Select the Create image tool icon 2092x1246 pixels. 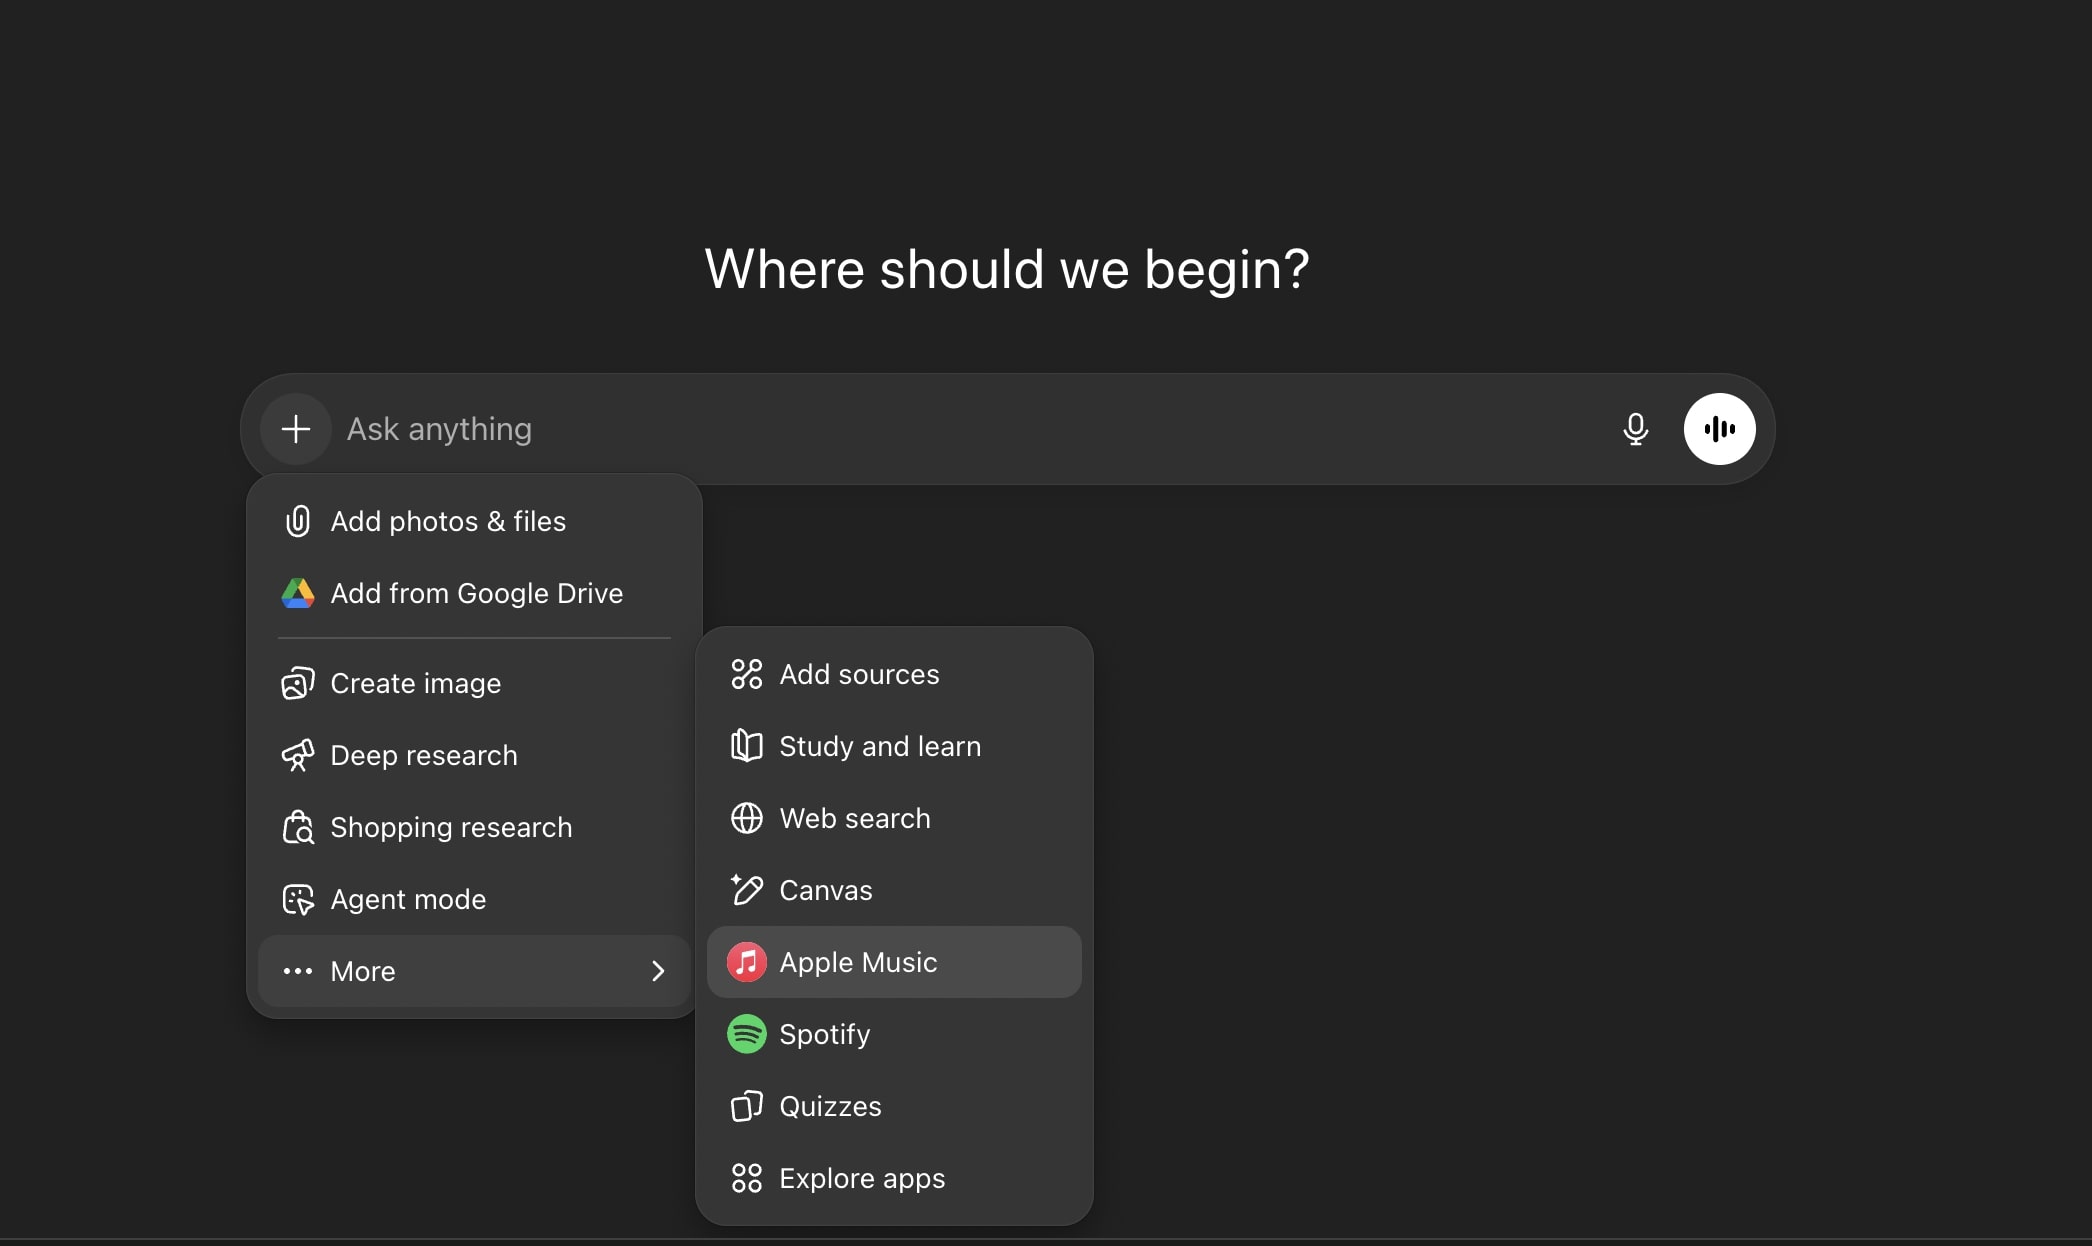coord(296,683)
